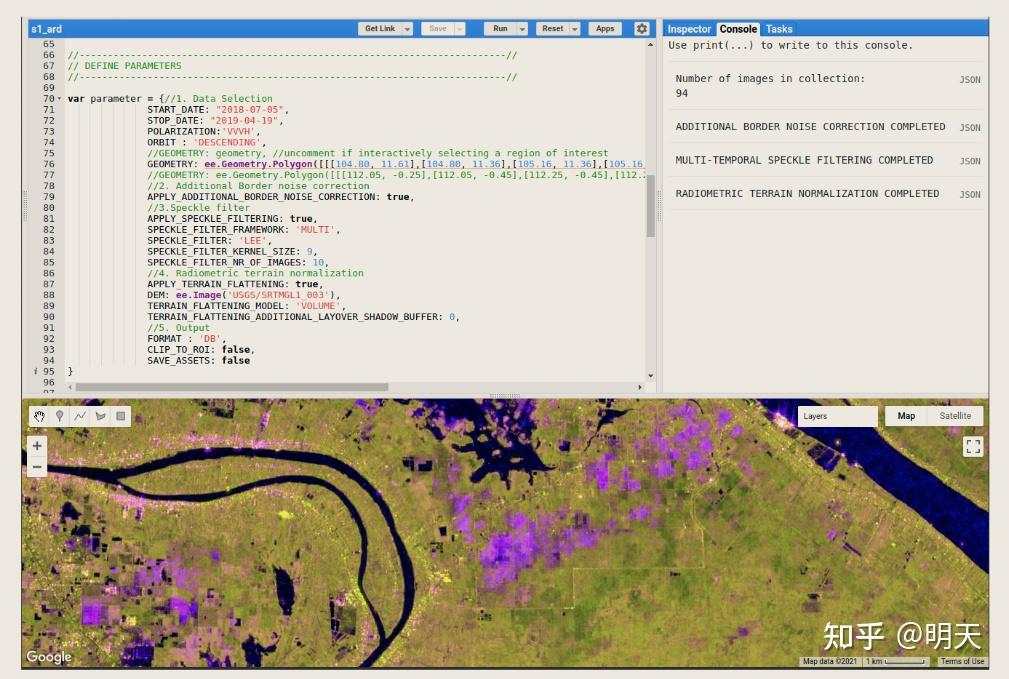Viewport: 1009px width, 679px height.
Task: Zoom out on the map
Action: (x=36, y=466)
